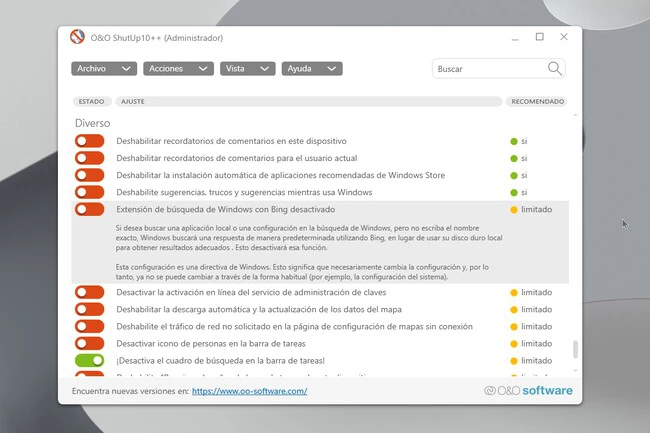650x433 pixels.
Task: Expand 'Desactivar icono de personas' row text
Action: (211, 343)
